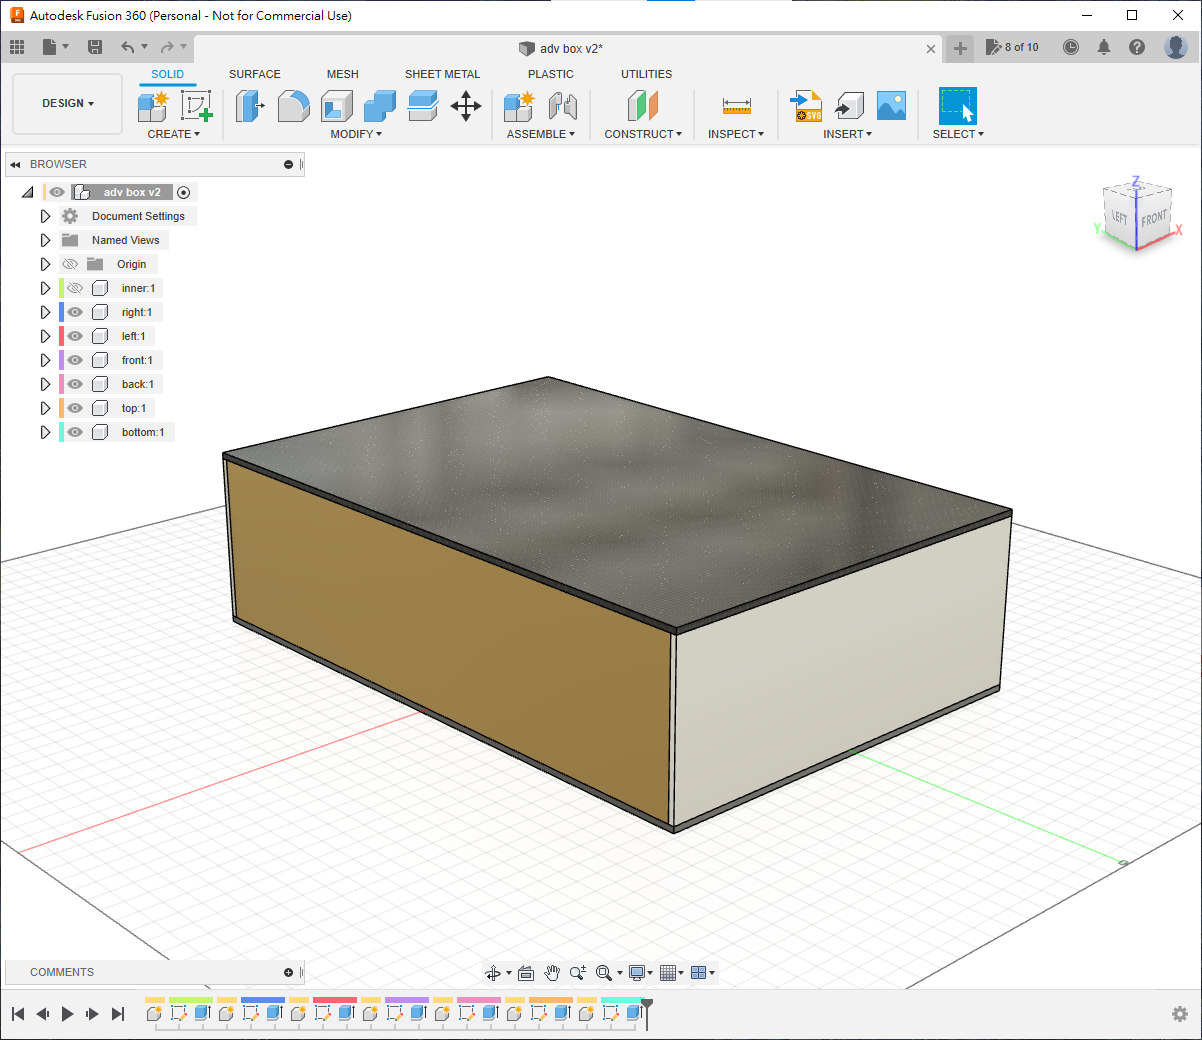Hide the top:1 component

[x=75, y=408]
